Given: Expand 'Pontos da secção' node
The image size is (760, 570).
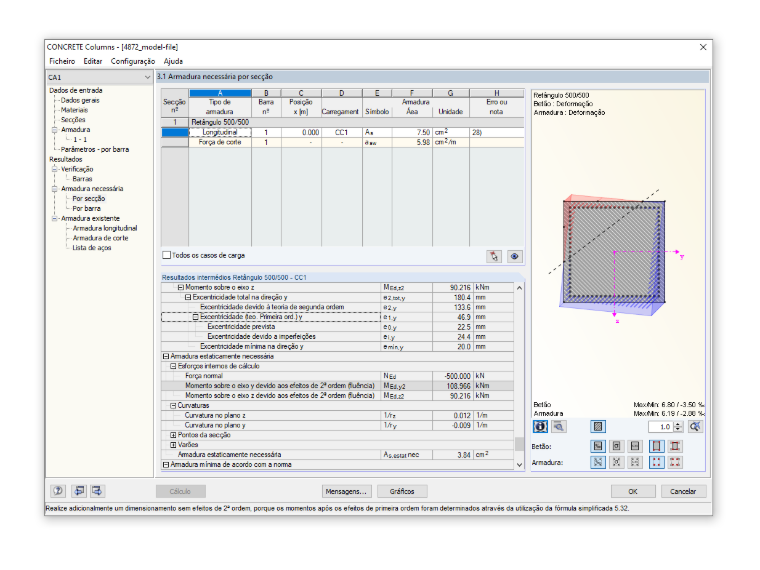Looking at the screenshot, I should pos(173,435).
